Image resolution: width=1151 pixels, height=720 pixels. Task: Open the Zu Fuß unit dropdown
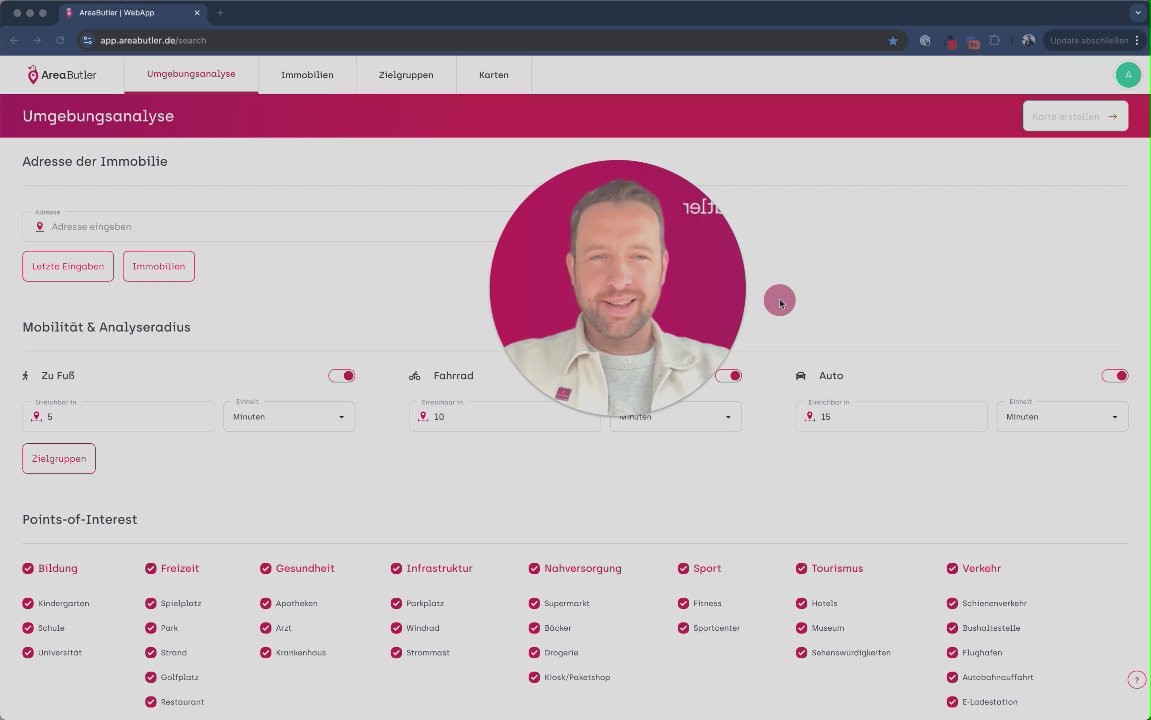(289, 416)
